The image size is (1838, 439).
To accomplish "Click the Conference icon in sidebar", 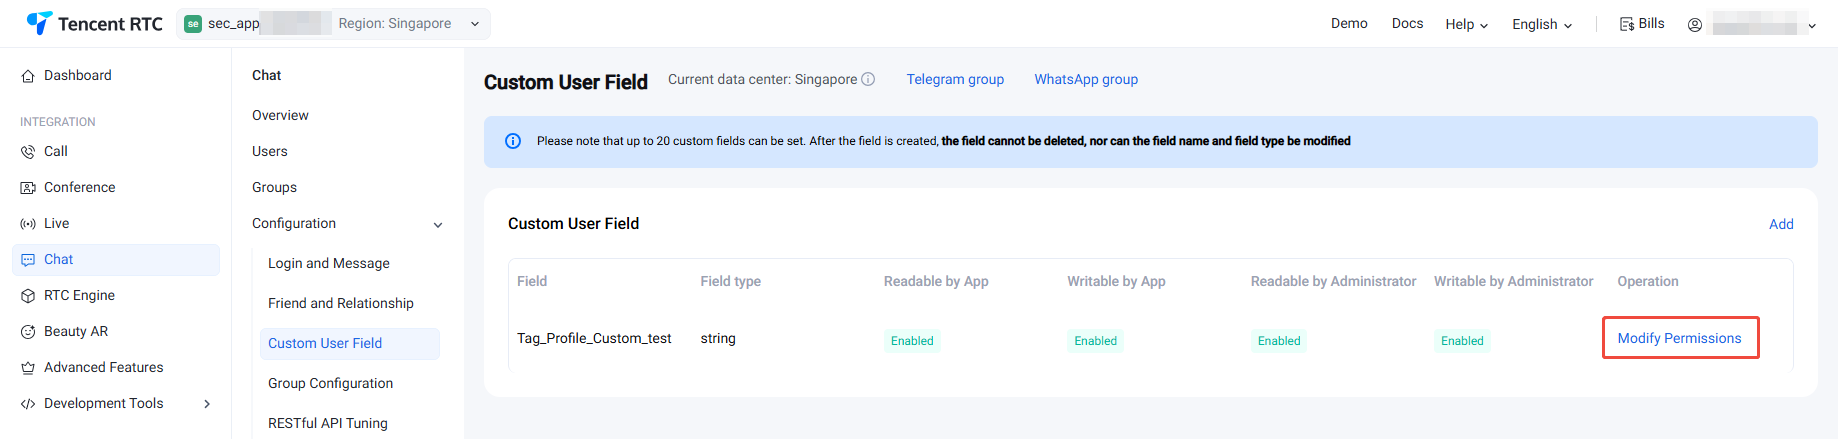I will 28,188.
